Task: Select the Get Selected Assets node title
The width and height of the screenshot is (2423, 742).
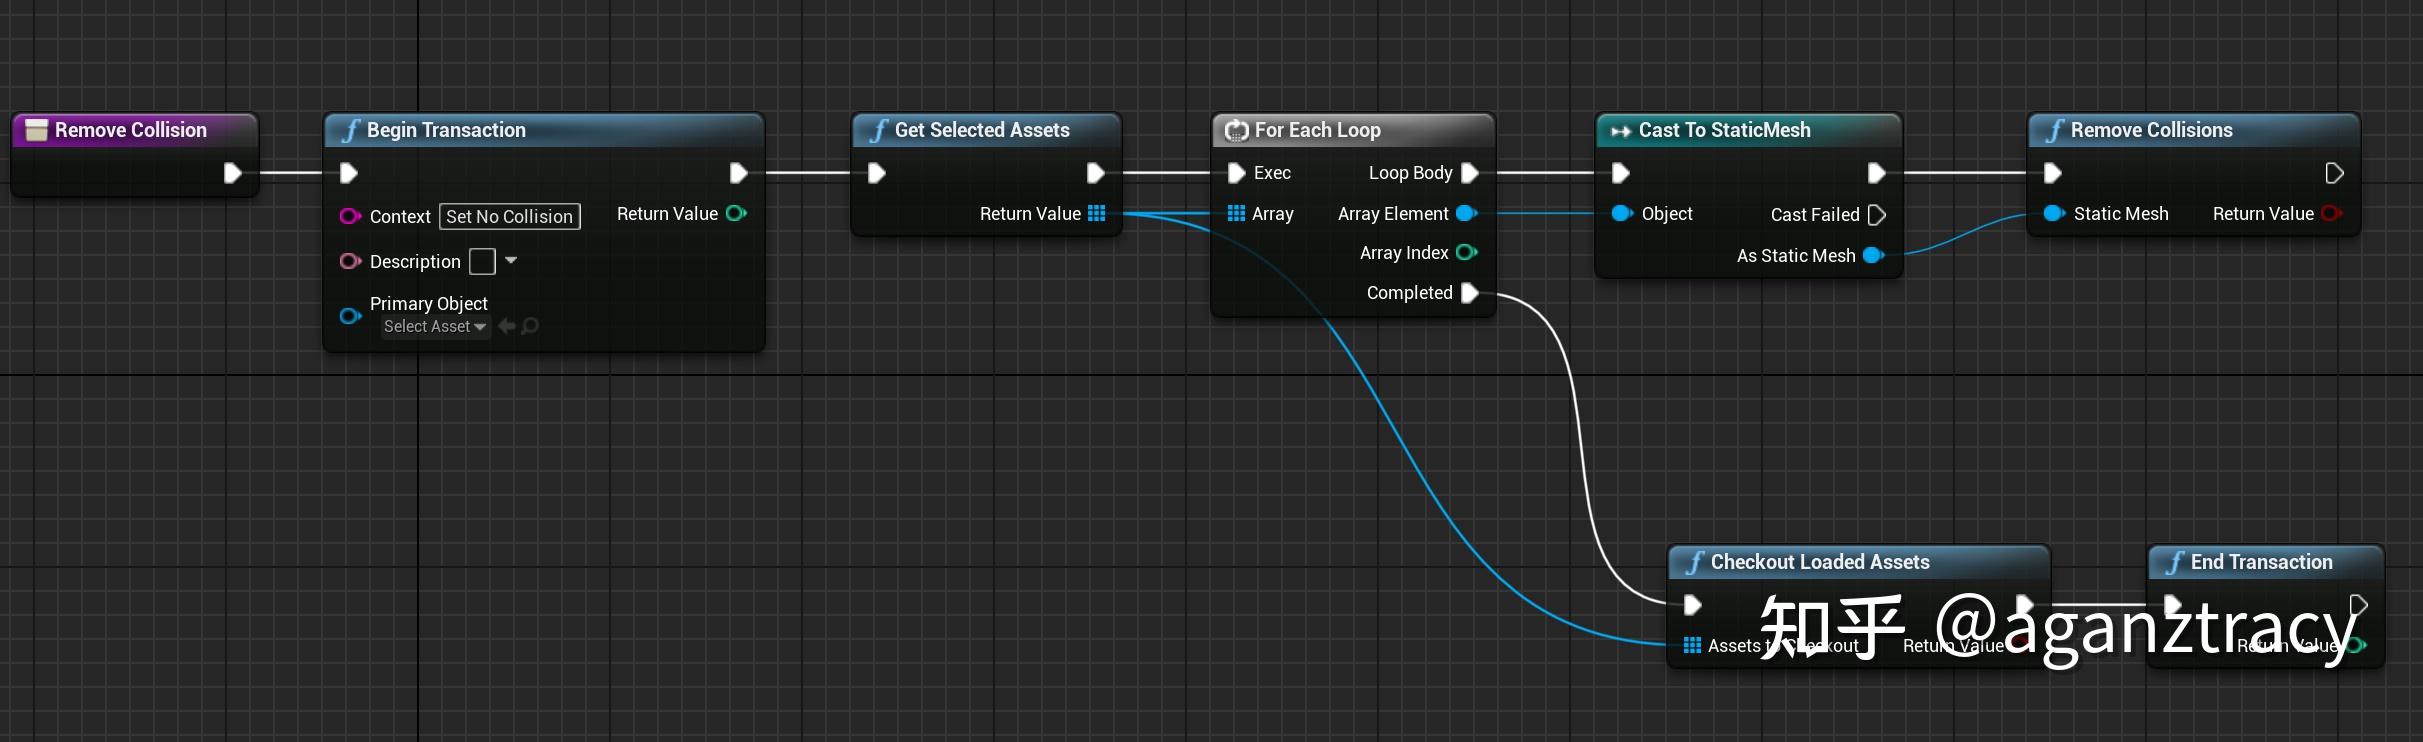Action: pos(982,130)
